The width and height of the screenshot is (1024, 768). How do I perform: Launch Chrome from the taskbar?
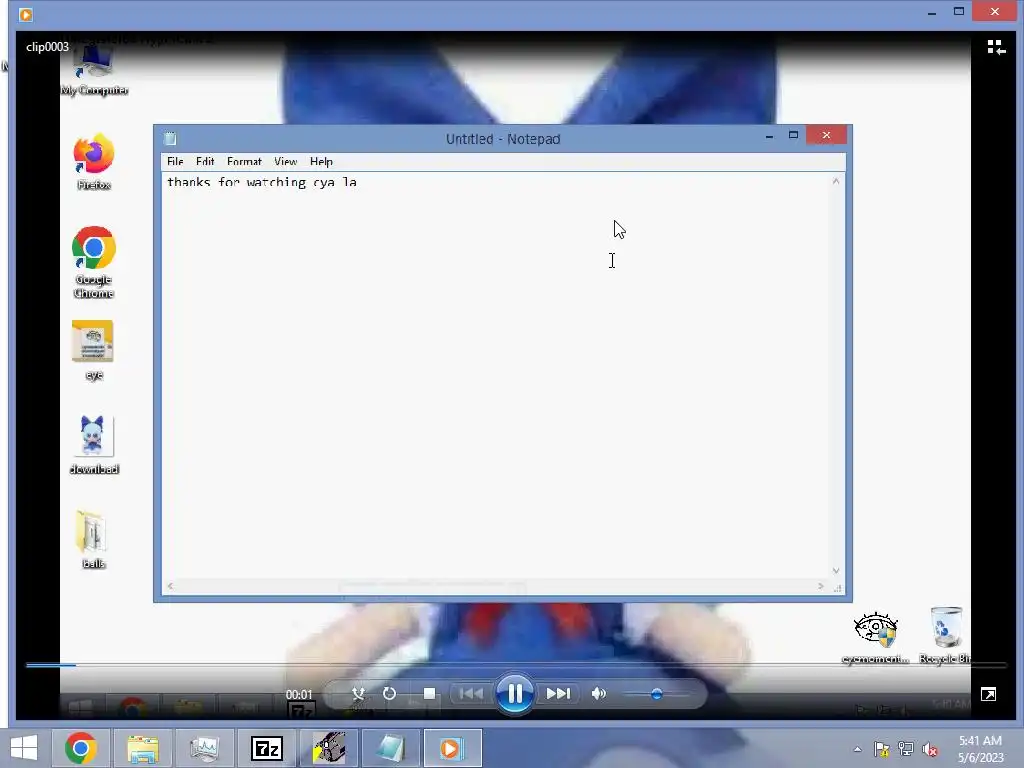coord(81,748)
